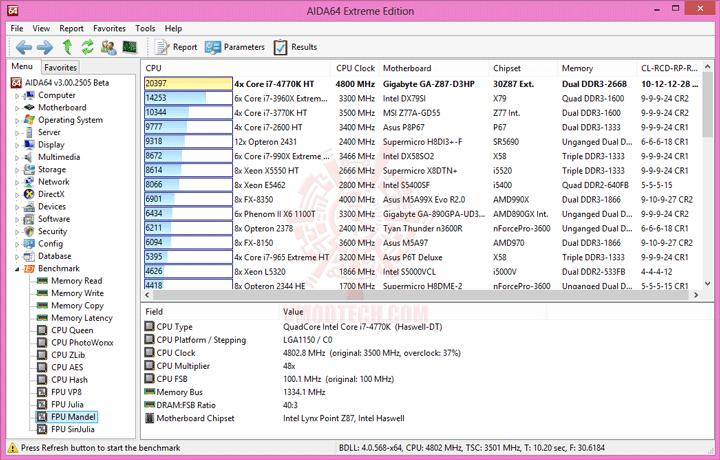The width and height of the screenshot is (720, 460).
Task: Switch to the Menu tab
Action: (22, 67)
